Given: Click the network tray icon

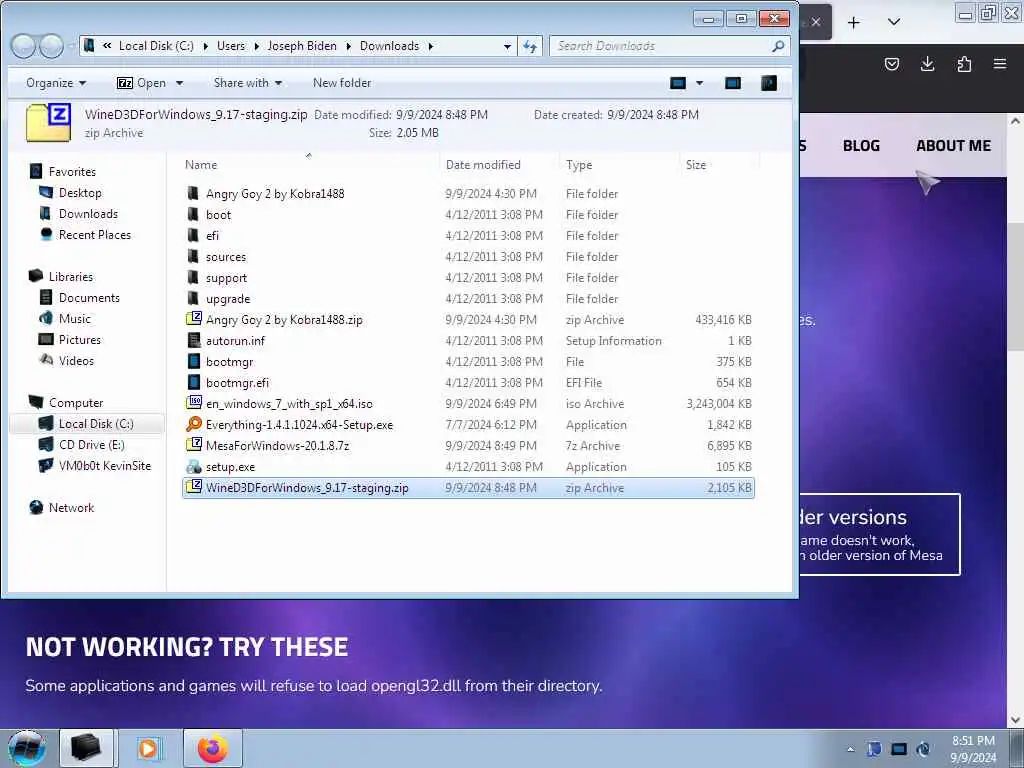Looking at the screenshot, I should pos(899,749).
